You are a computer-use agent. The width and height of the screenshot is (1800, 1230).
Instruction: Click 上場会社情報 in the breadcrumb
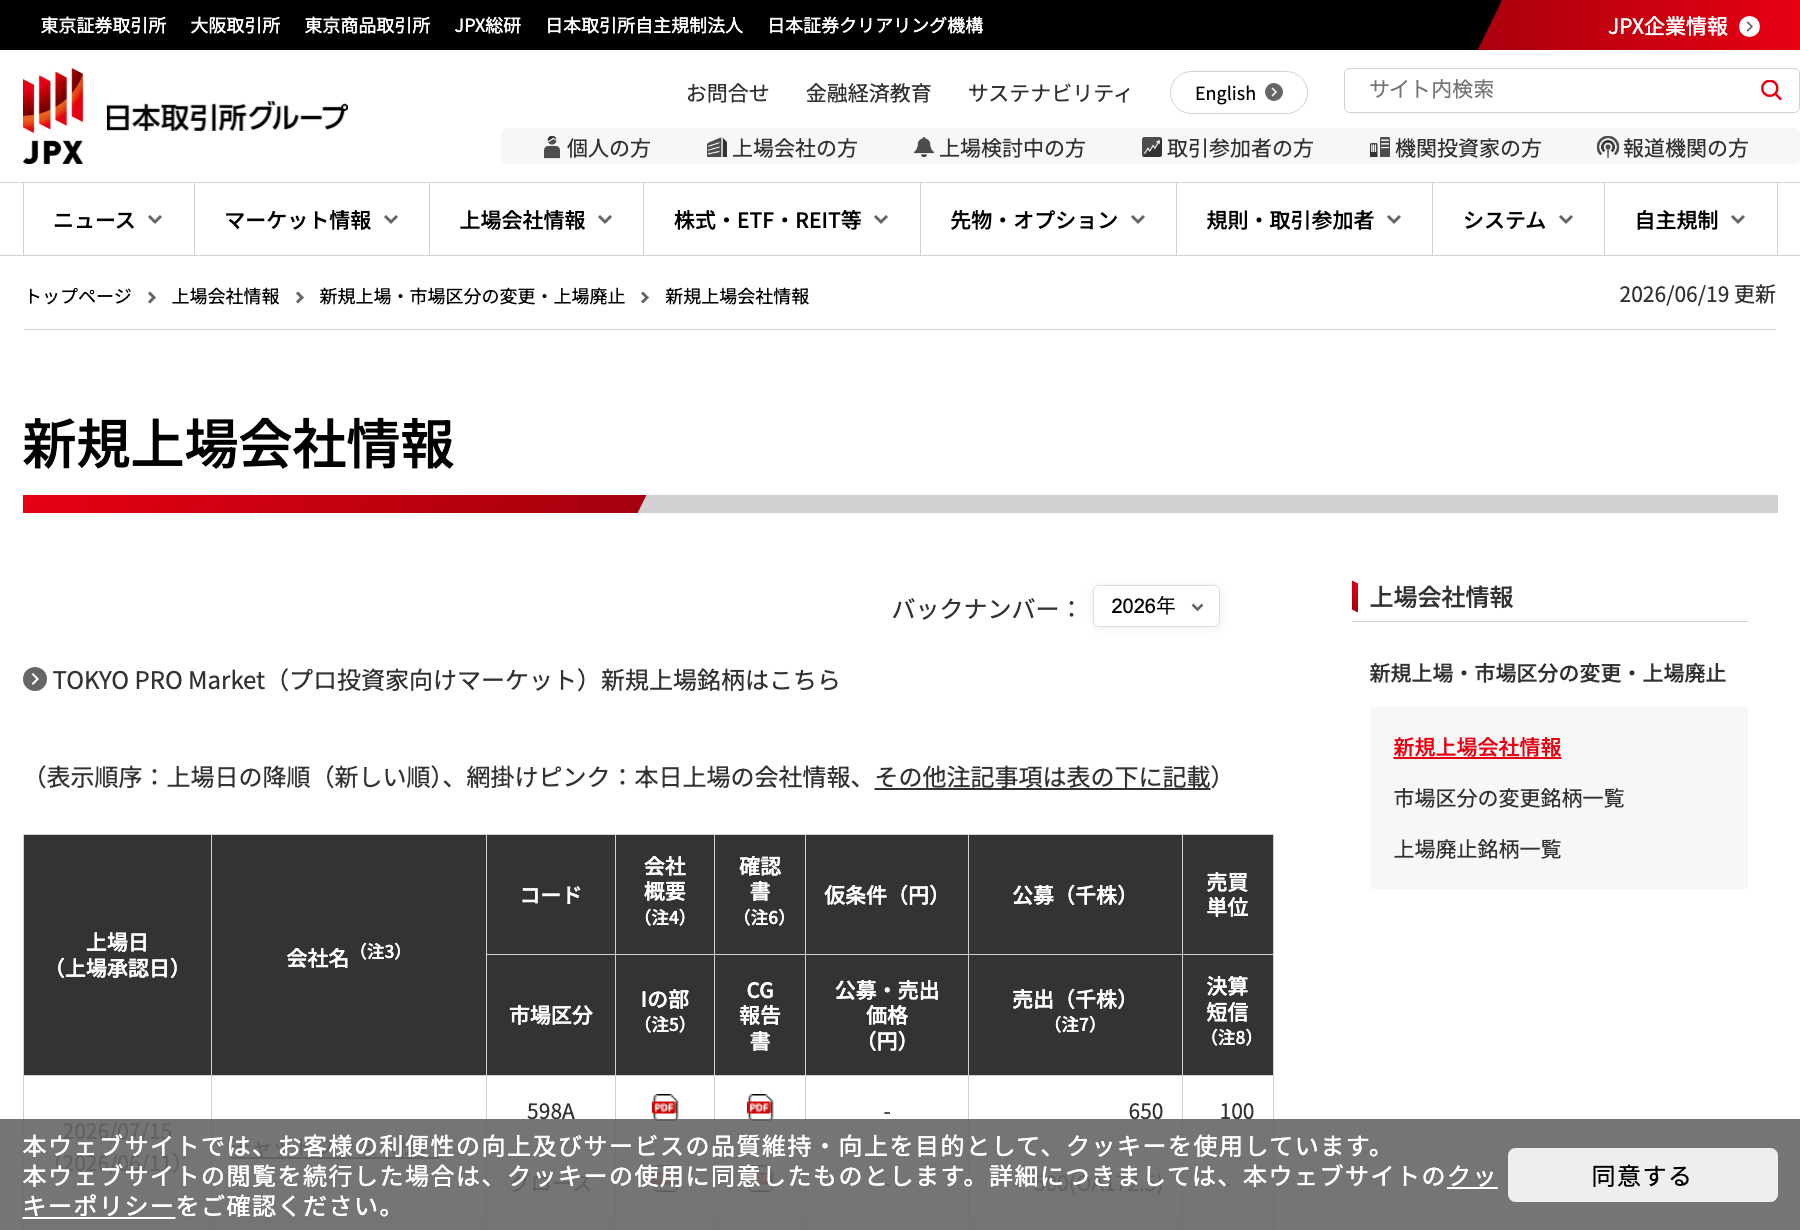coord(225,296)
